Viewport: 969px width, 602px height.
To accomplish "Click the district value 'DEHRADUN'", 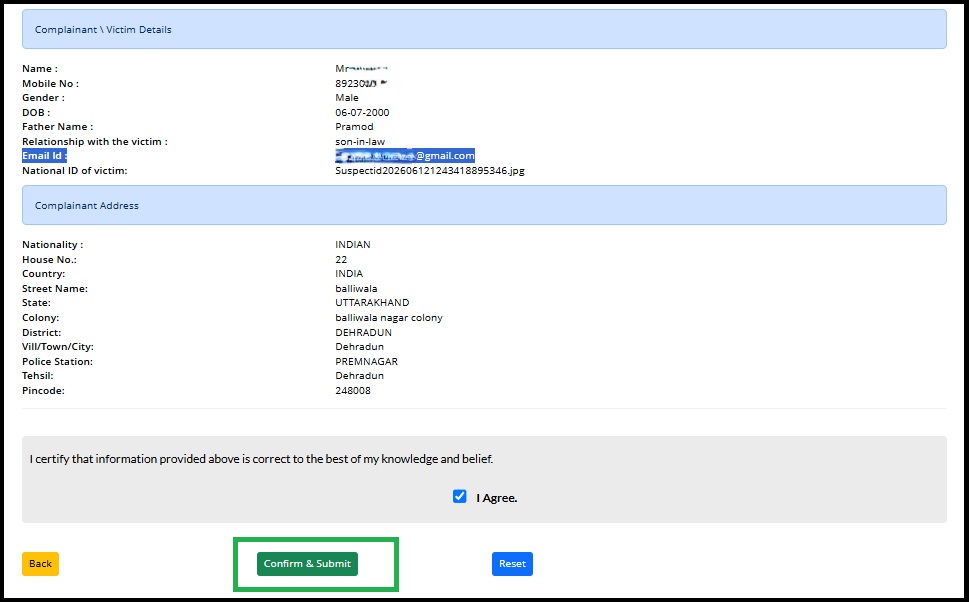I will point(363,333).
